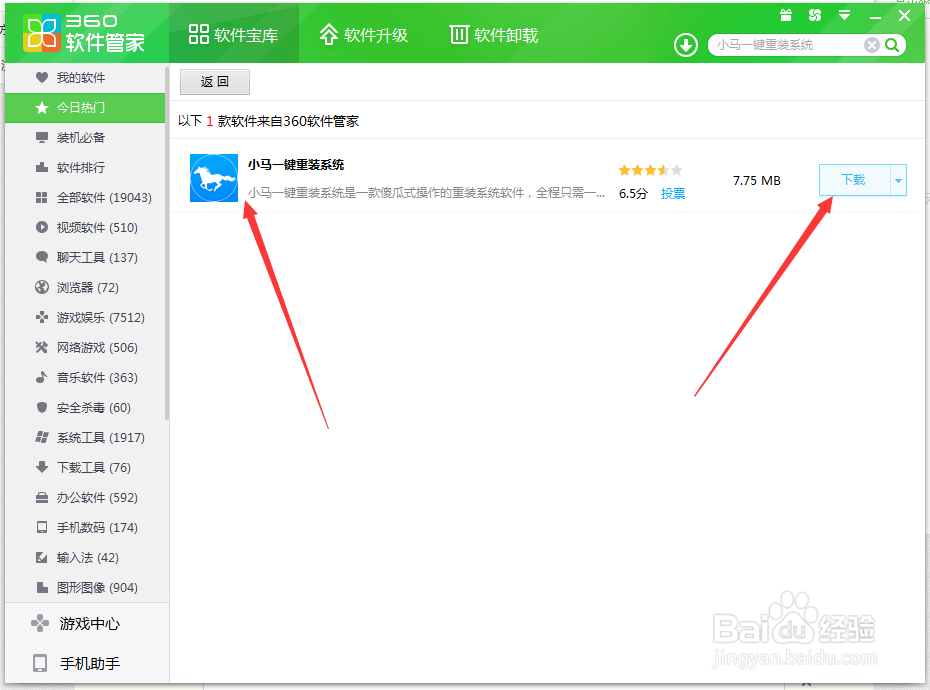This screenshot has height=690, width=930.
Task: Click the monitor icon beside 装机必备
Action: click(42, 138)
